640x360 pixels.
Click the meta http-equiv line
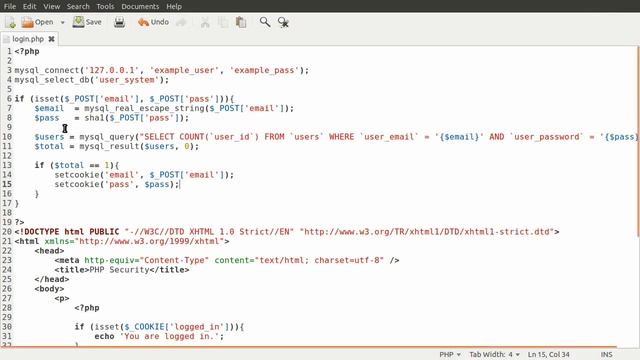(x=227, y=260)
